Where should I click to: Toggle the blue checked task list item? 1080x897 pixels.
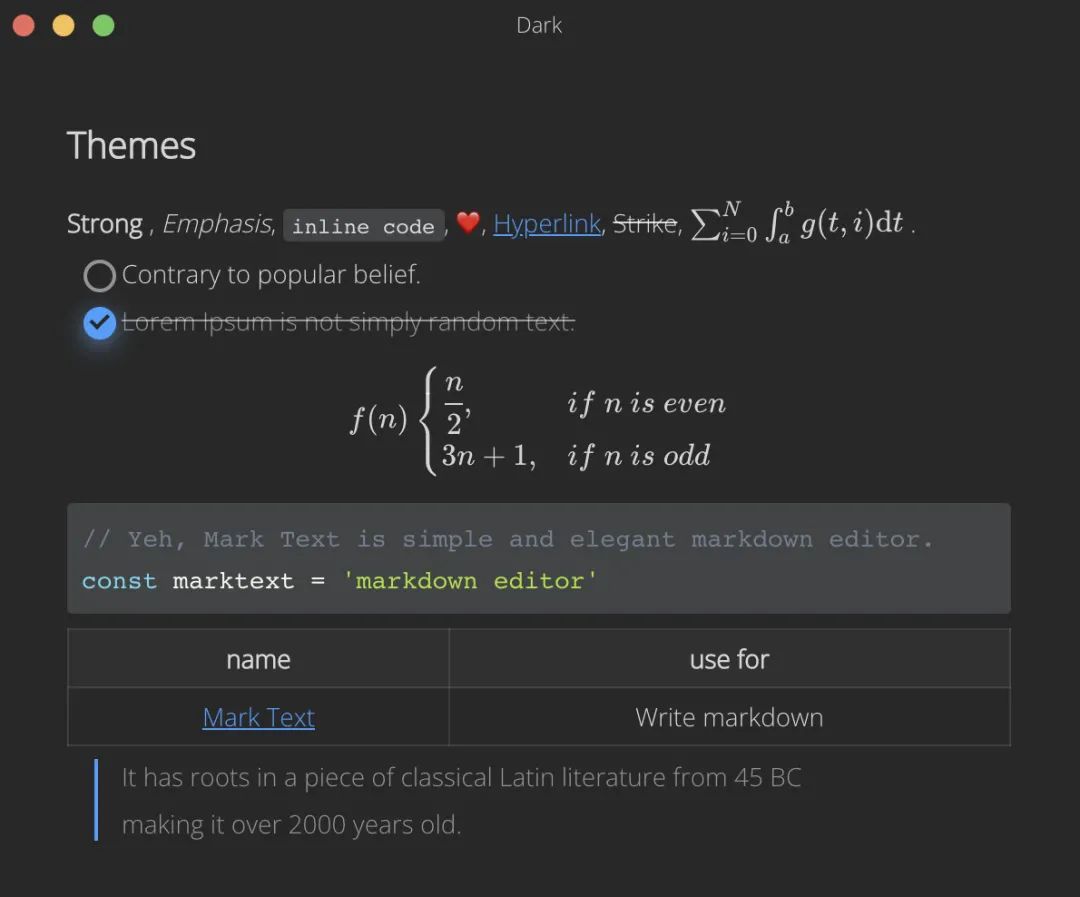point(99,323)
